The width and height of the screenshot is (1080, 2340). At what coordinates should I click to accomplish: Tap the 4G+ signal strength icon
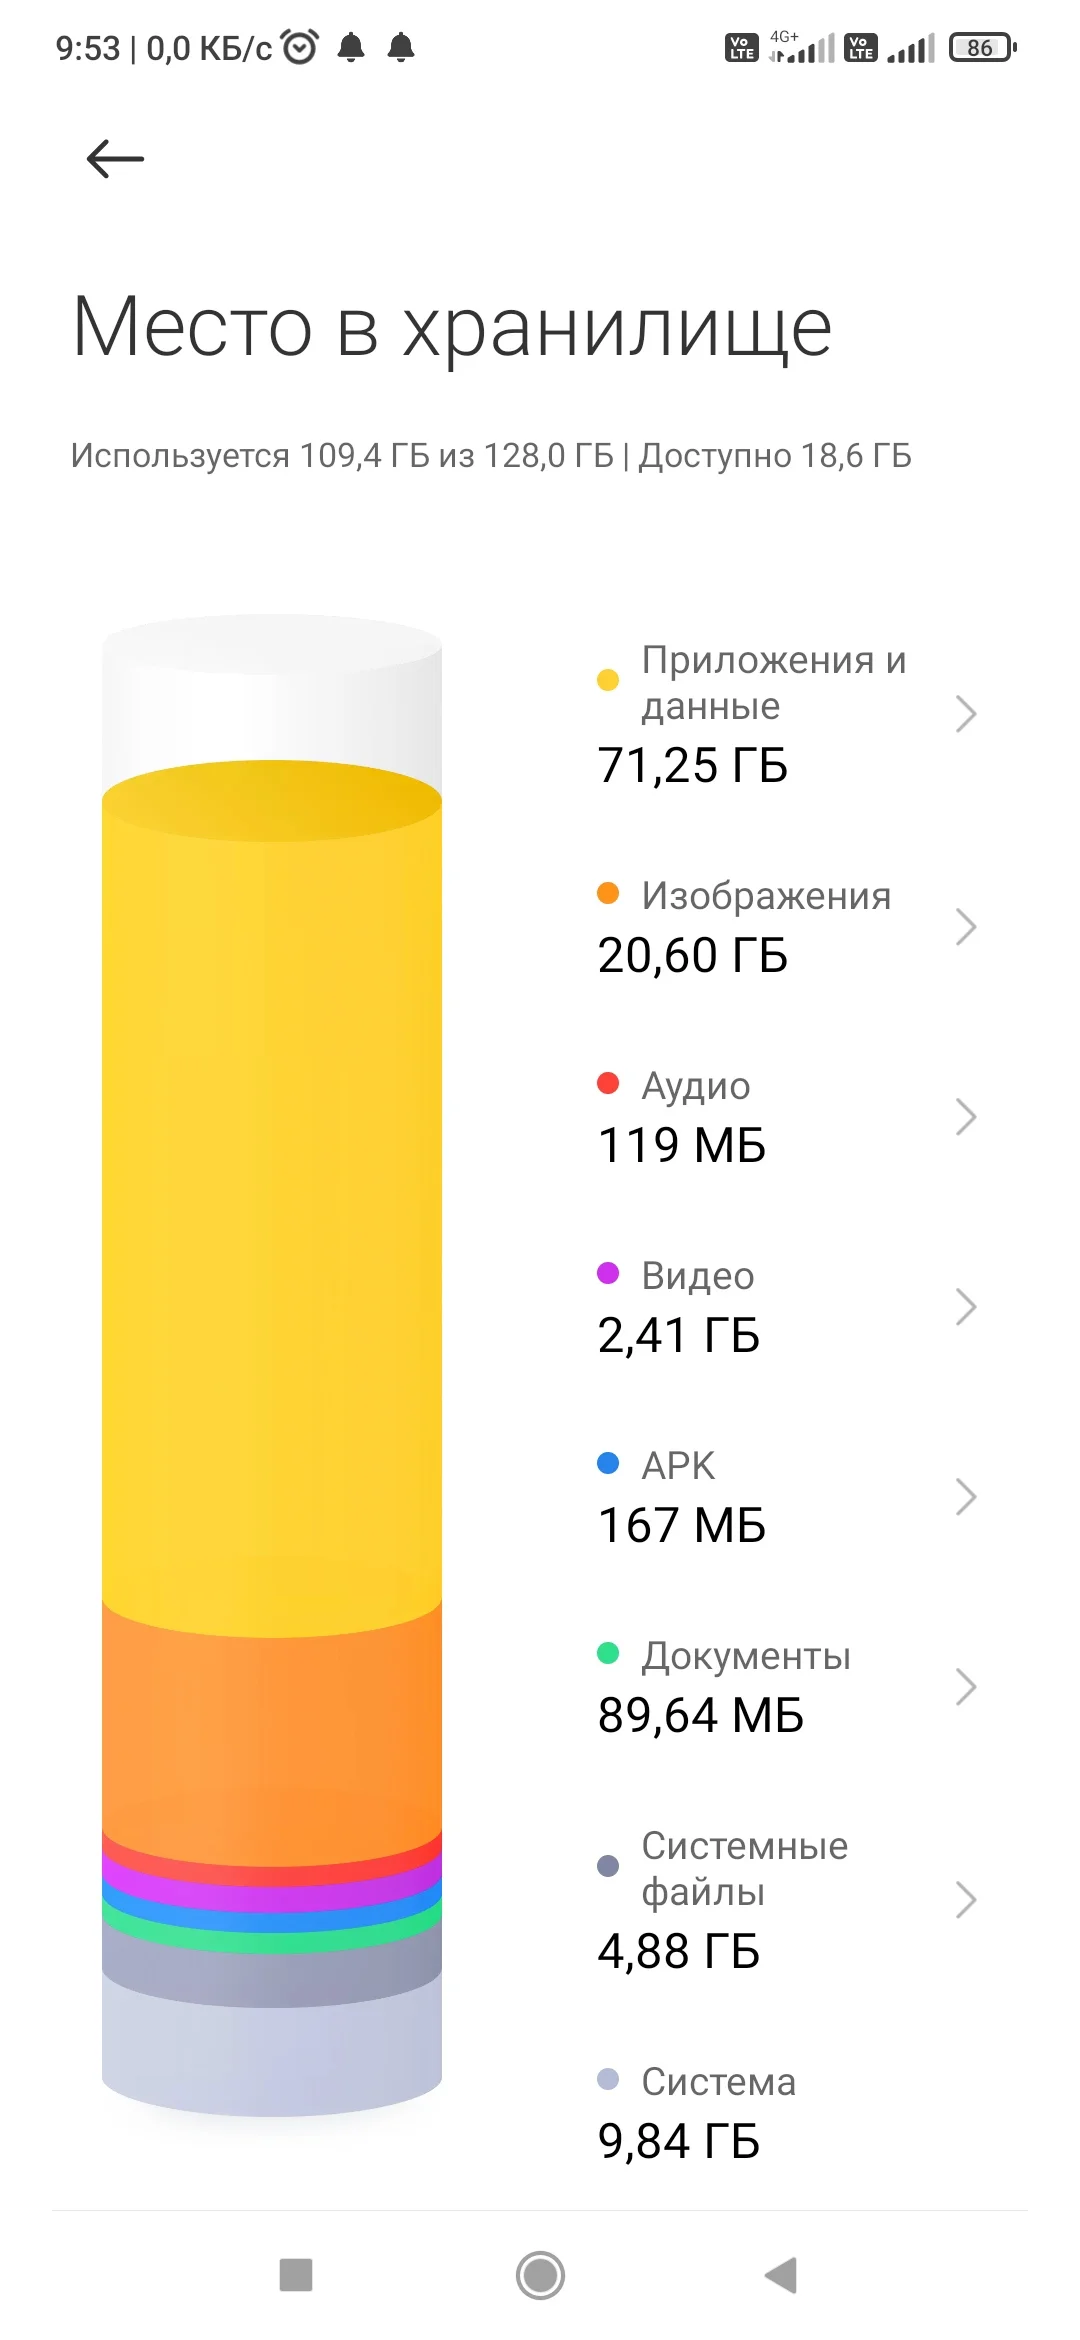pyautogui.click(x=802, y=47)
